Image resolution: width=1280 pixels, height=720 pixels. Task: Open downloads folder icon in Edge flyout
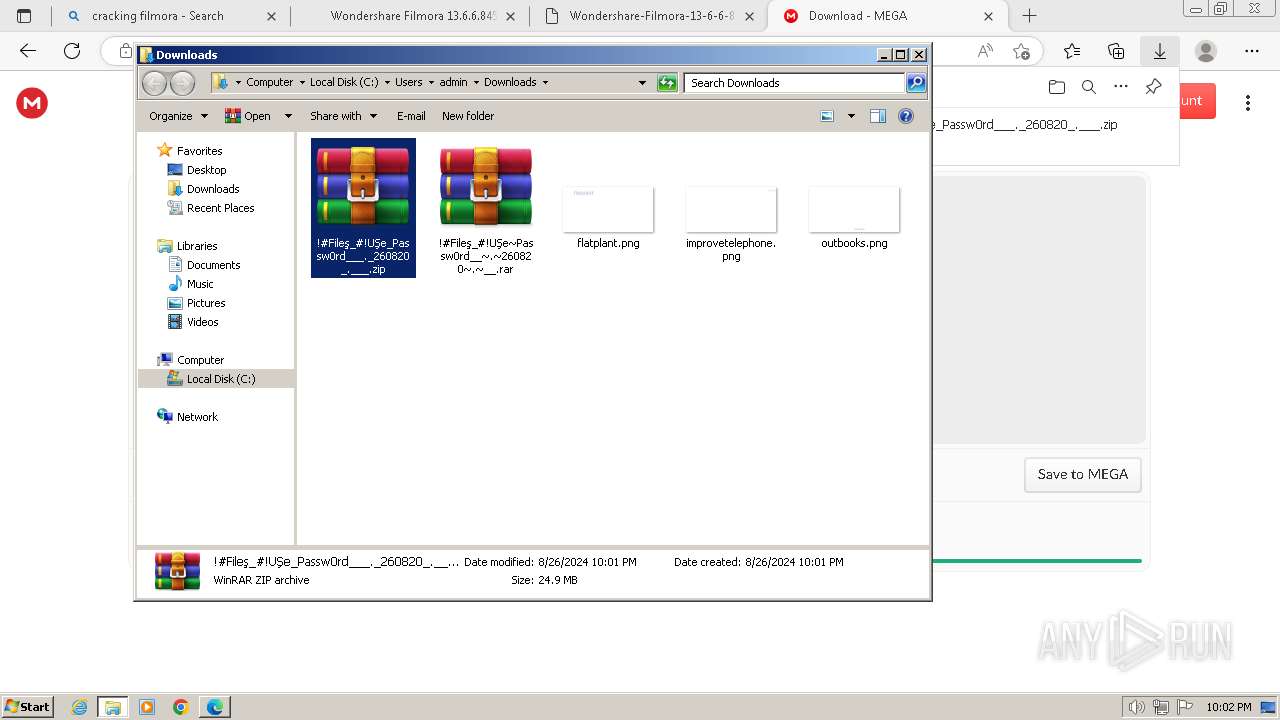pyautogui.click(x=1057, y=87)
